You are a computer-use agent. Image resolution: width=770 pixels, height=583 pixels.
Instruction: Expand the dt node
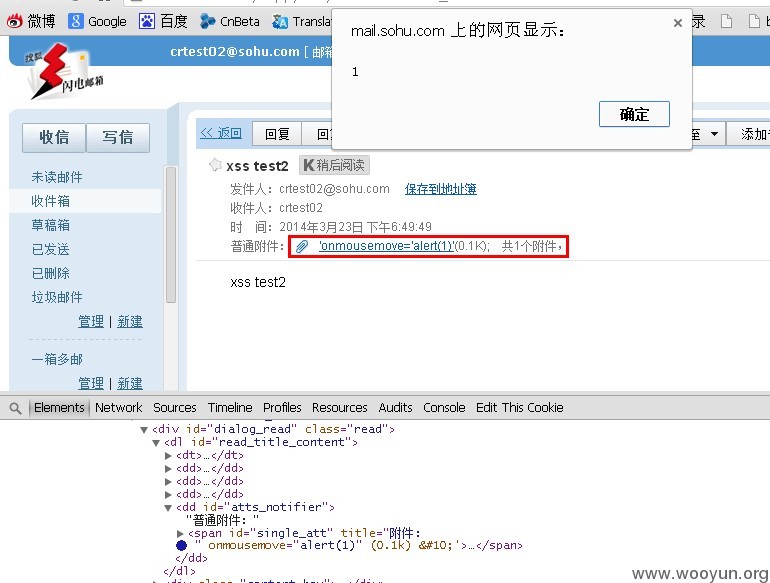(168, 456)
